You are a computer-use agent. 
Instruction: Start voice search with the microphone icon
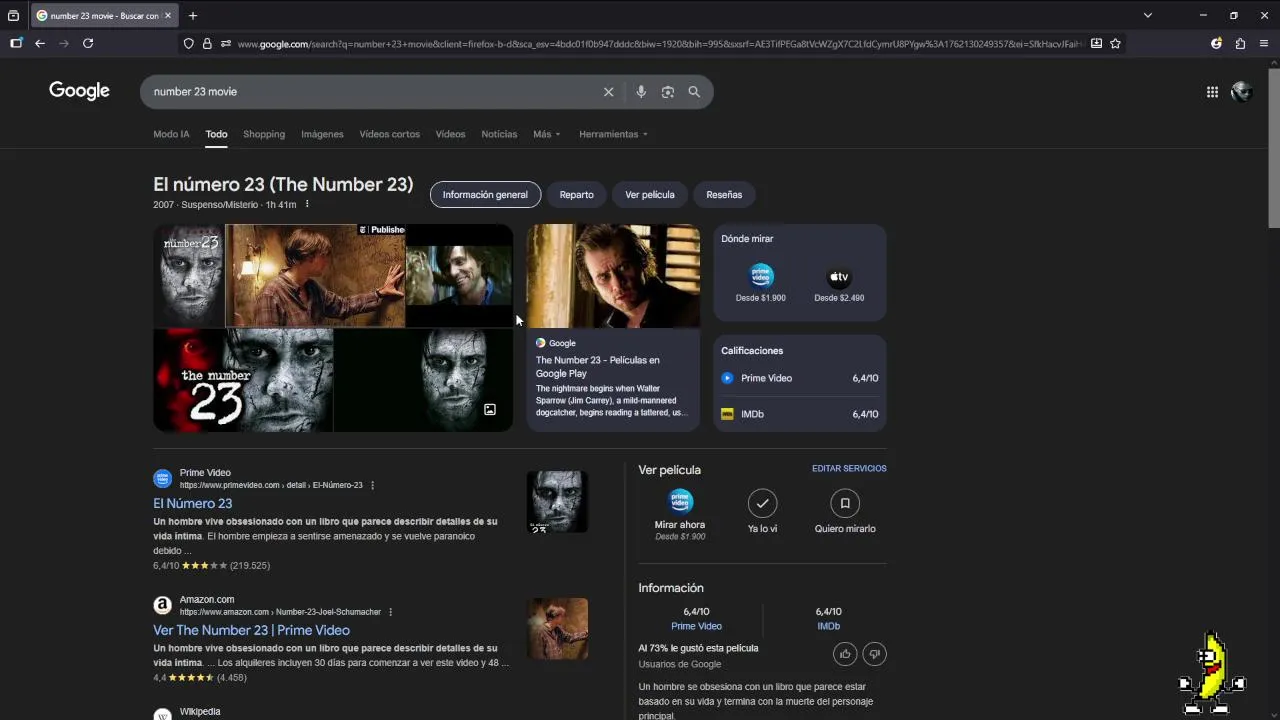(641, 92)
